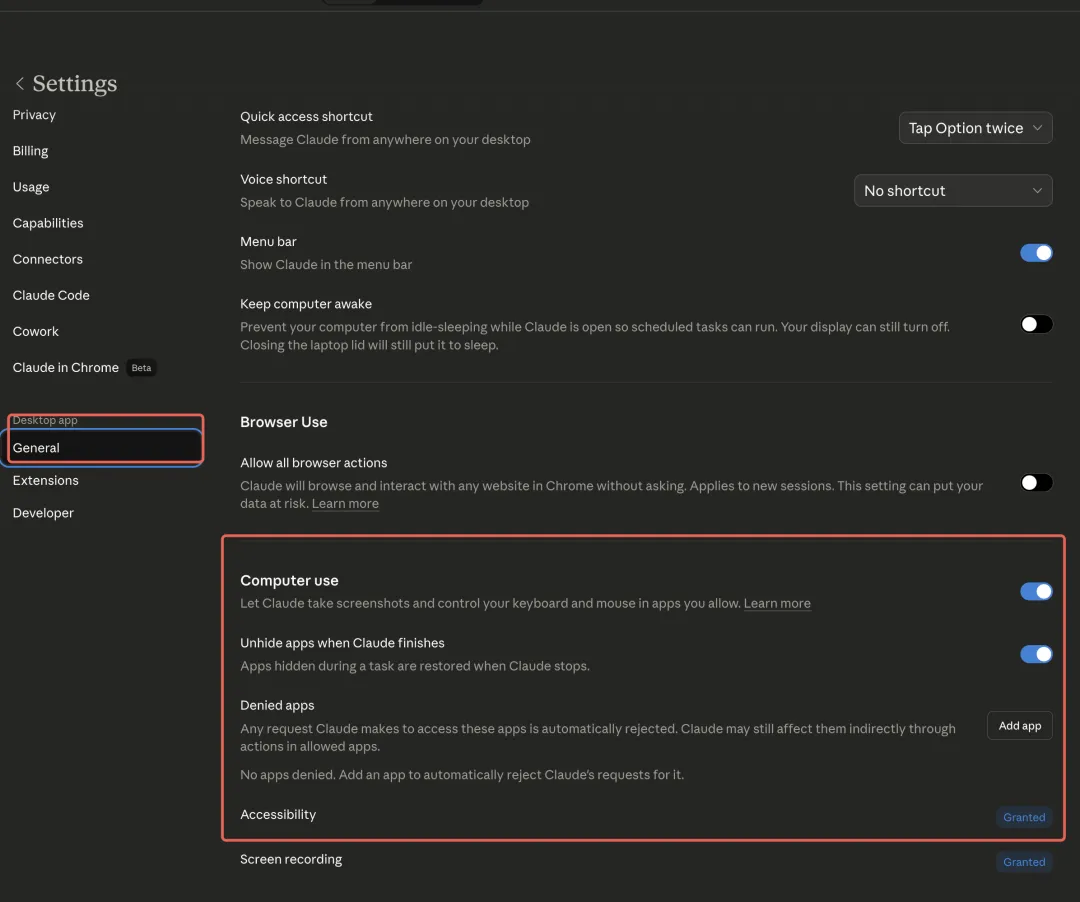Screen dimensions: 1080x902
Task: Follow Learn more link under Computer use
Action: pyautogui.click(x=777, y=604)
